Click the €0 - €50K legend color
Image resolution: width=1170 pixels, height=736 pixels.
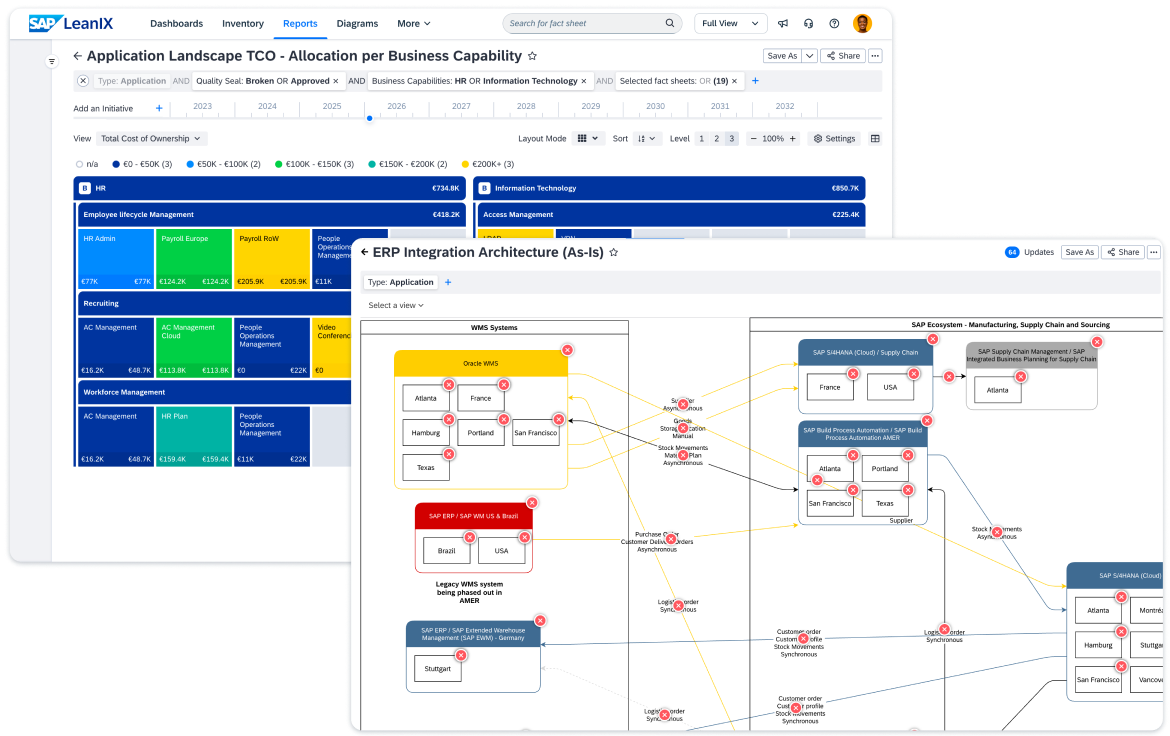116,164
